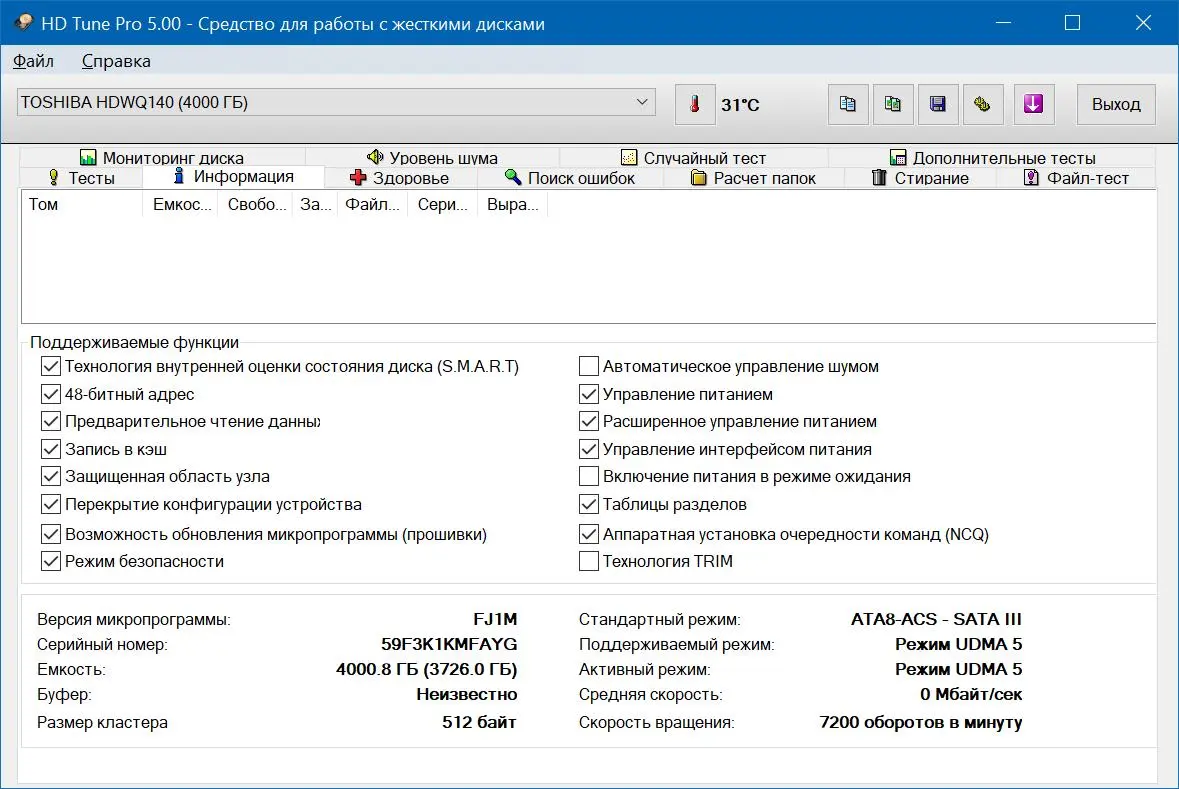The width and height of the screenshot is (1179, 789).
Task: Click the thermometer temperature icon
Action: [x=695, y=104]
